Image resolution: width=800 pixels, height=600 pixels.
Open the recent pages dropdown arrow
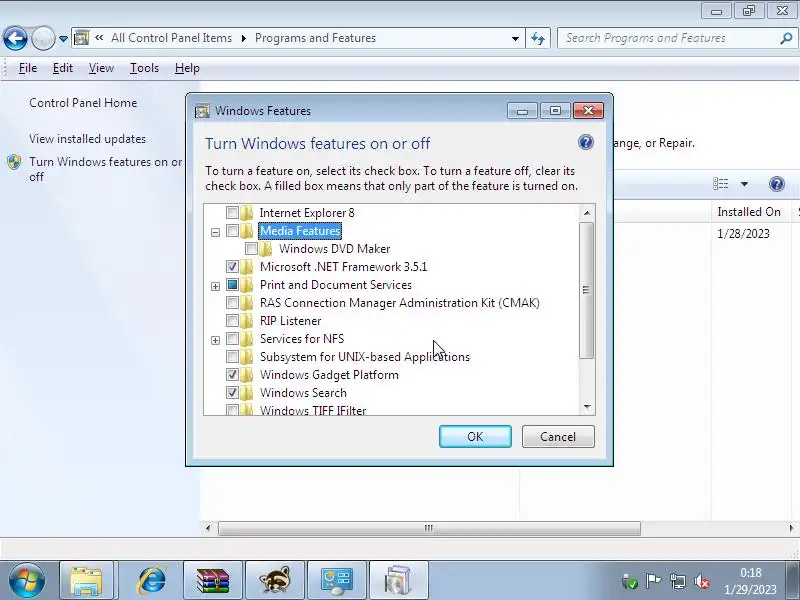pyautogui.click(x=63, y=39)
